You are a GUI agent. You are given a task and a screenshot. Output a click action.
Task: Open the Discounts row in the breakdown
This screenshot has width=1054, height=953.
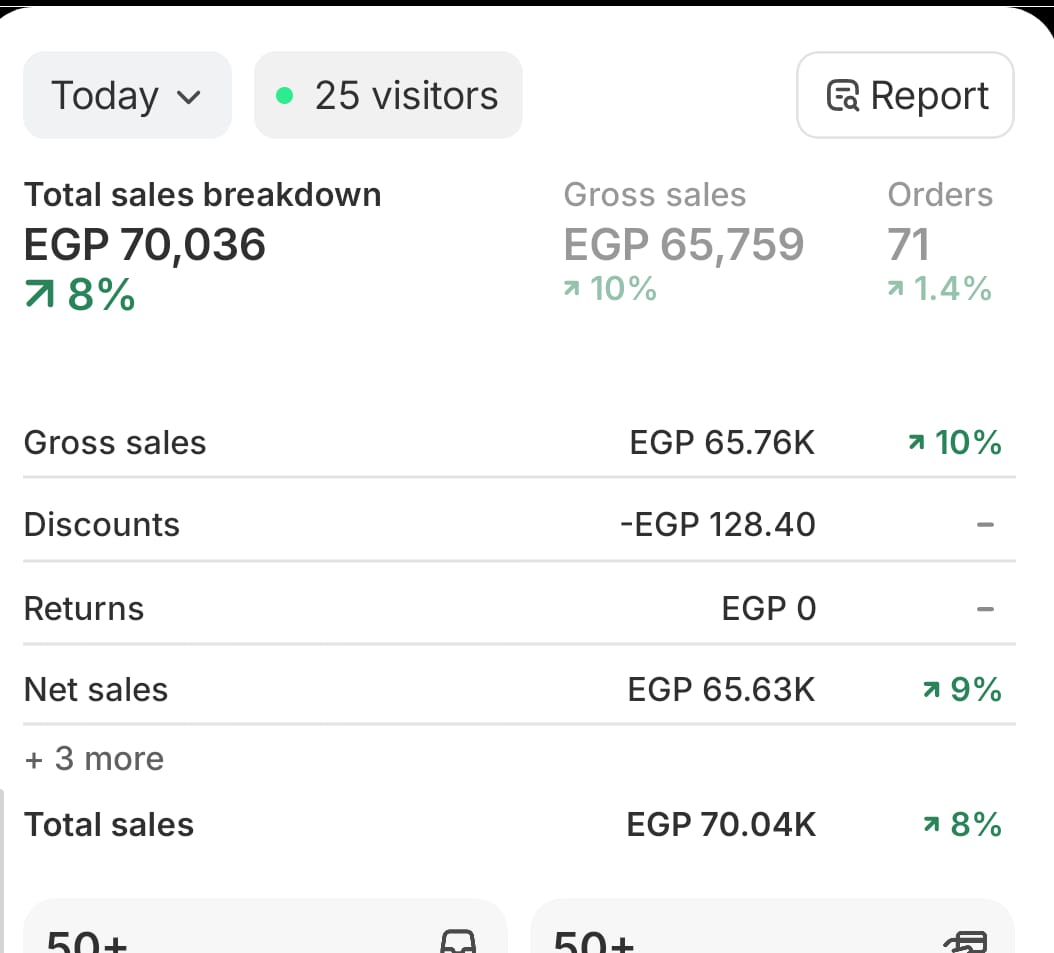tap(102, 525)
